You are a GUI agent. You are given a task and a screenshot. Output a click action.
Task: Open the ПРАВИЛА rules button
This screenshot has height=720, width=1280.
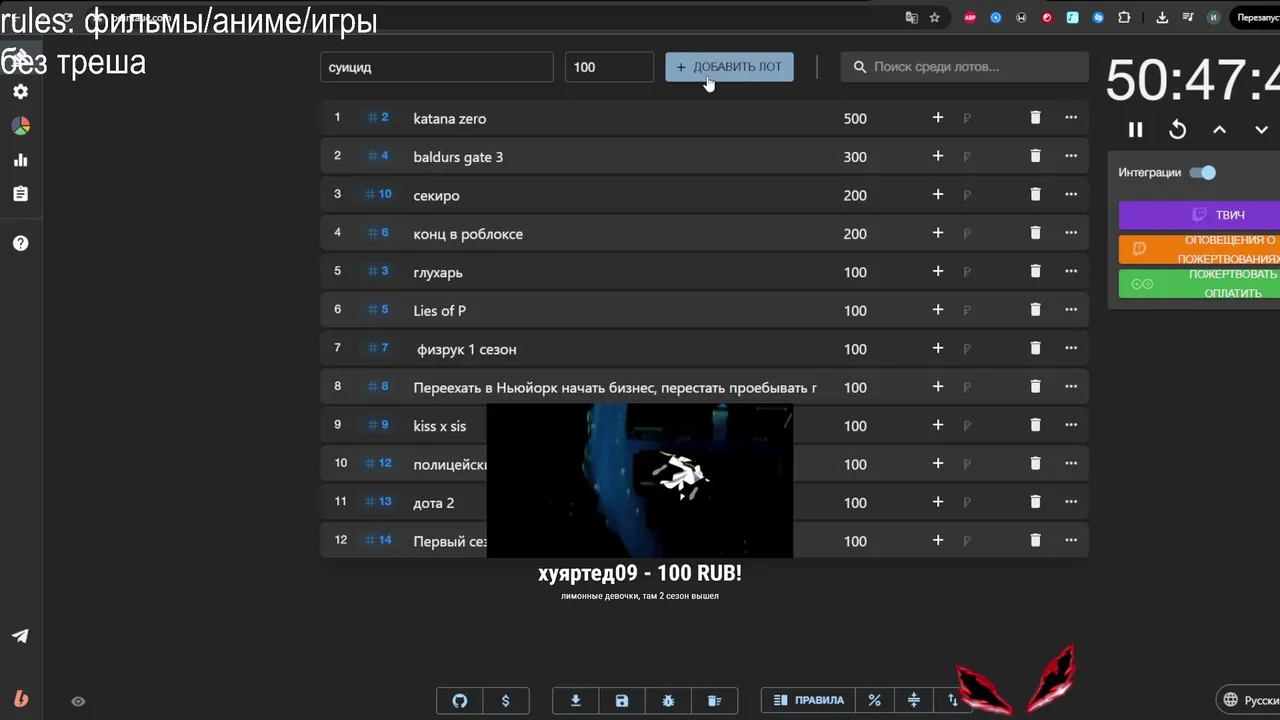point(809,700)
